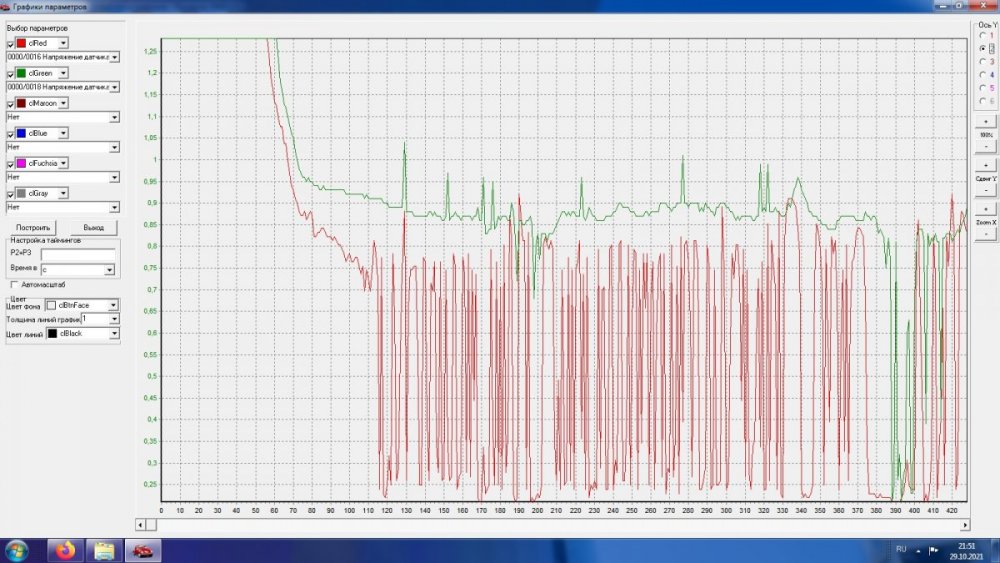Image resolution: width=1000 pixels, height=563 pixels.
Task: Click the taskbar clock 21:51
Action: pyautogui.click(x=966, y=551)
